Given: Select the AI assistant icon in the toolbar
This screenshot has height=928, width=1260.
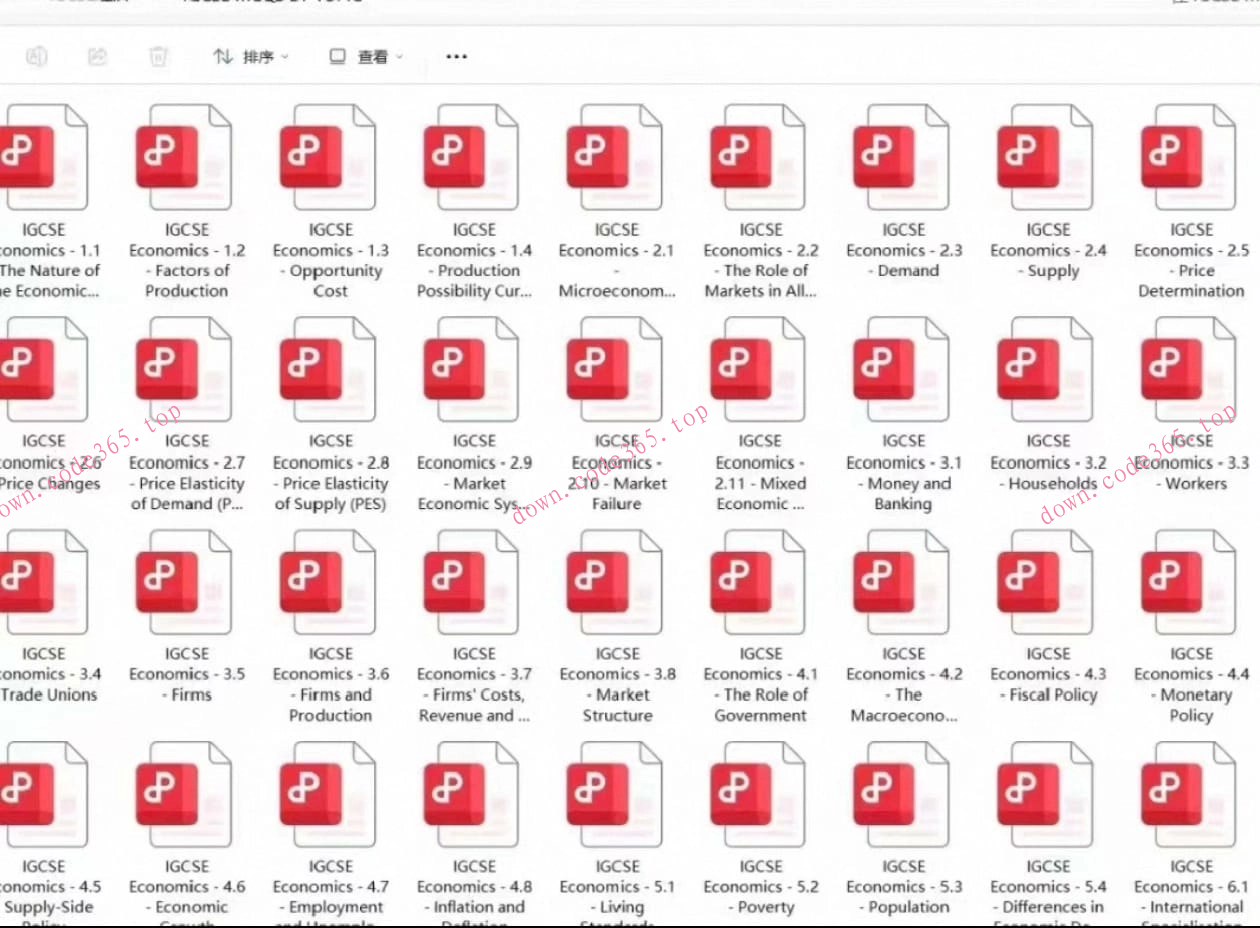Looking at the screenshot, I should tap(36, 57).
